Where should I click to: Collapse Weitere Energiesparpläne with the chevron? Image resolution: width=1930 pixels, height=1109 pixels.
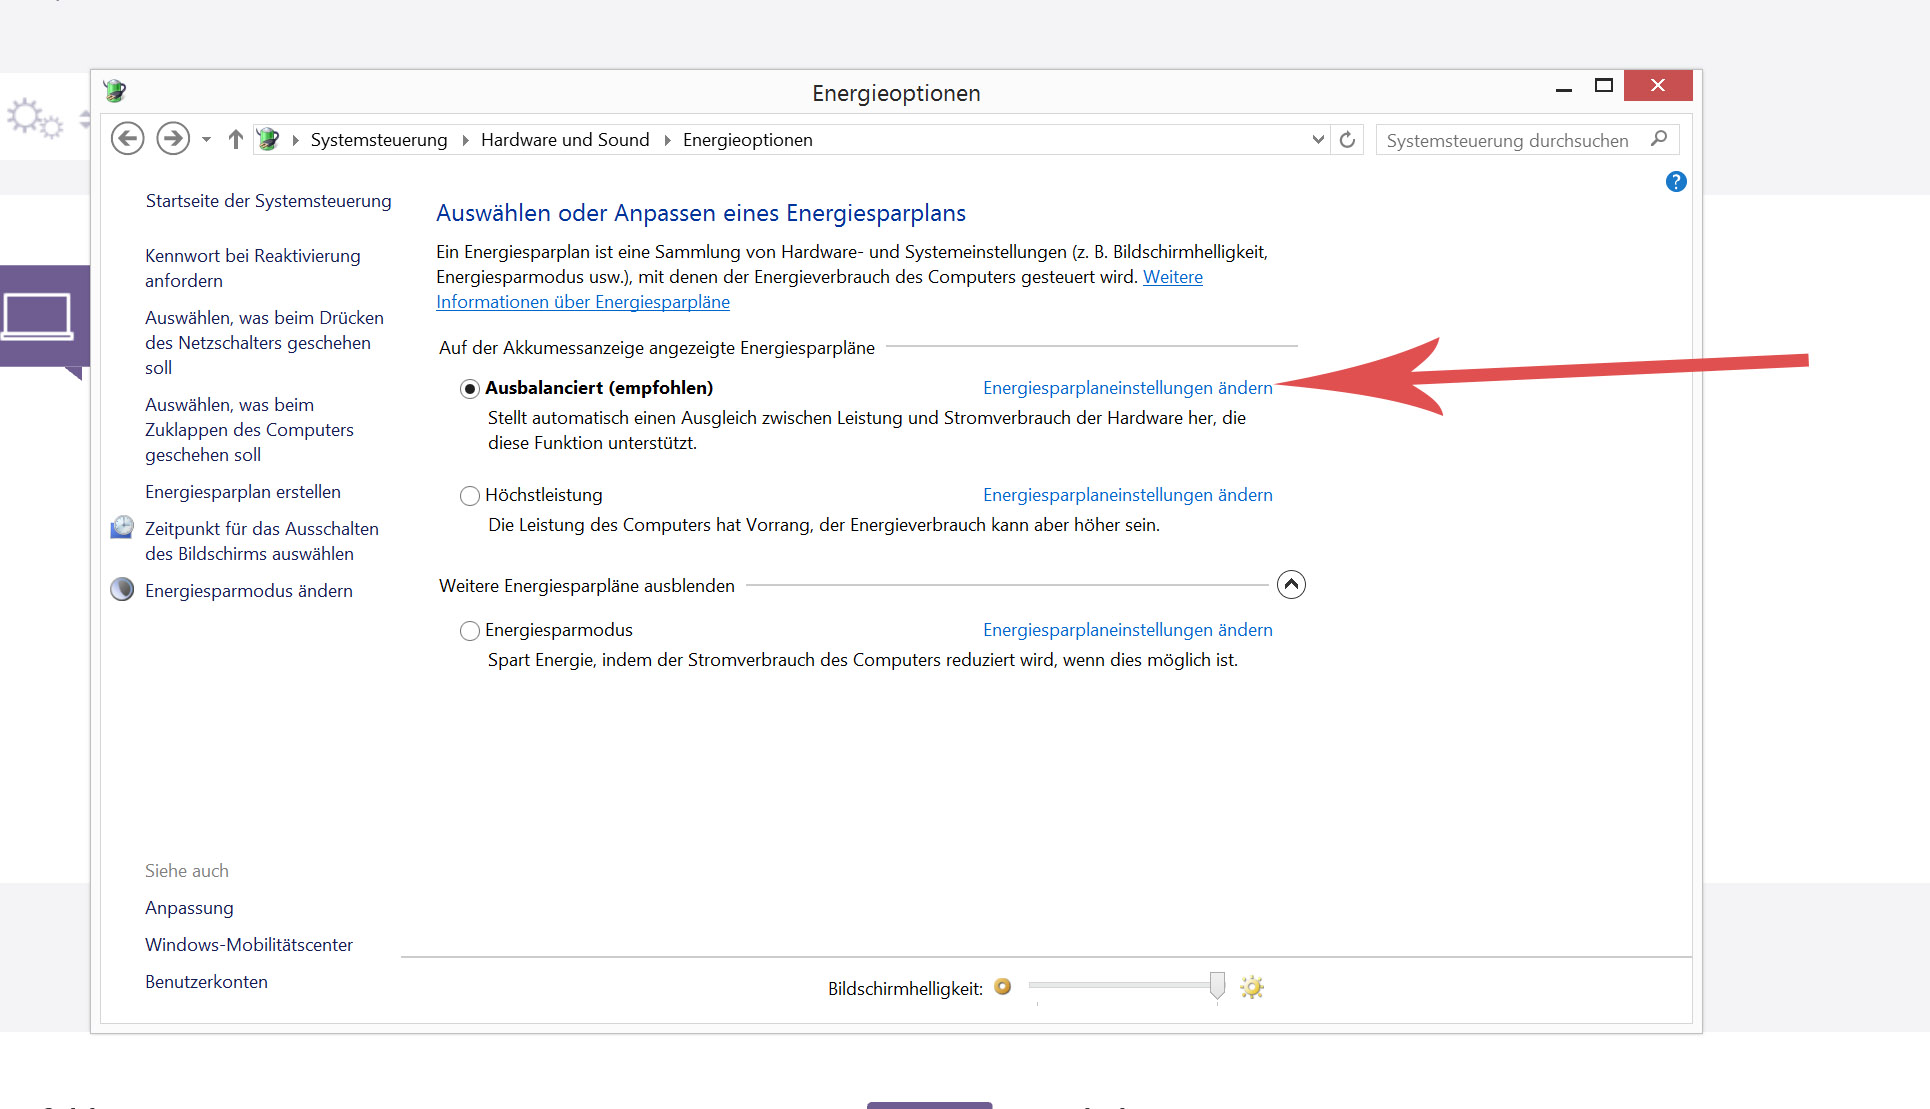(1291, 585)
